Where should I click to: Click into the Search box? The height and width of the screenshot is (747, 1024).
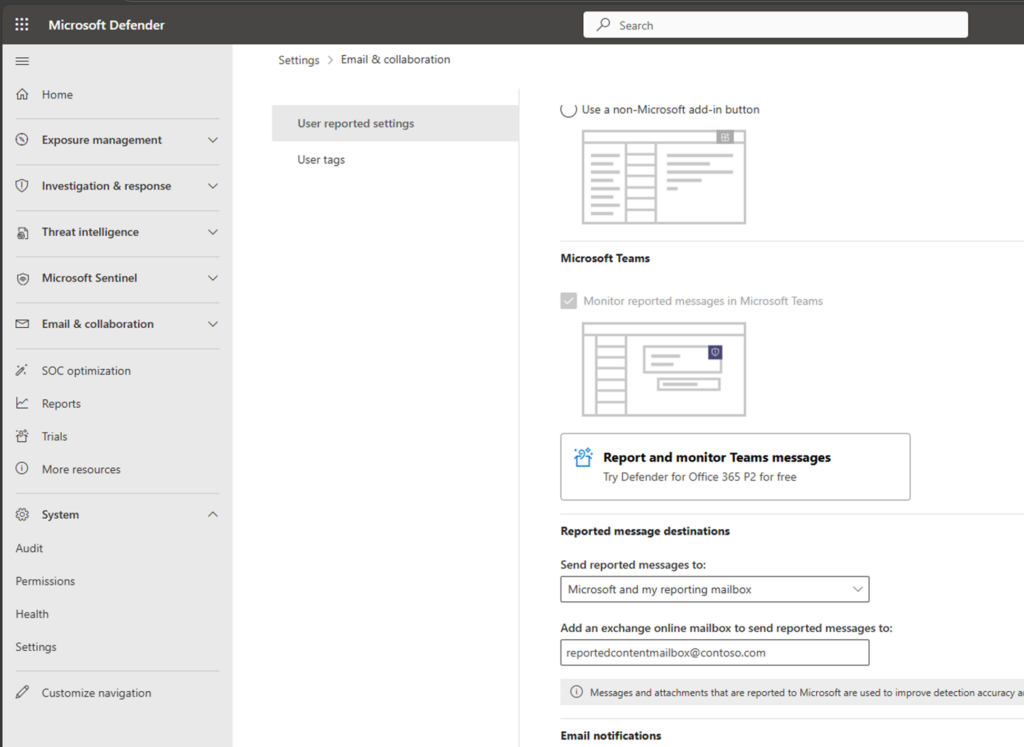click(x=775, y=25)
